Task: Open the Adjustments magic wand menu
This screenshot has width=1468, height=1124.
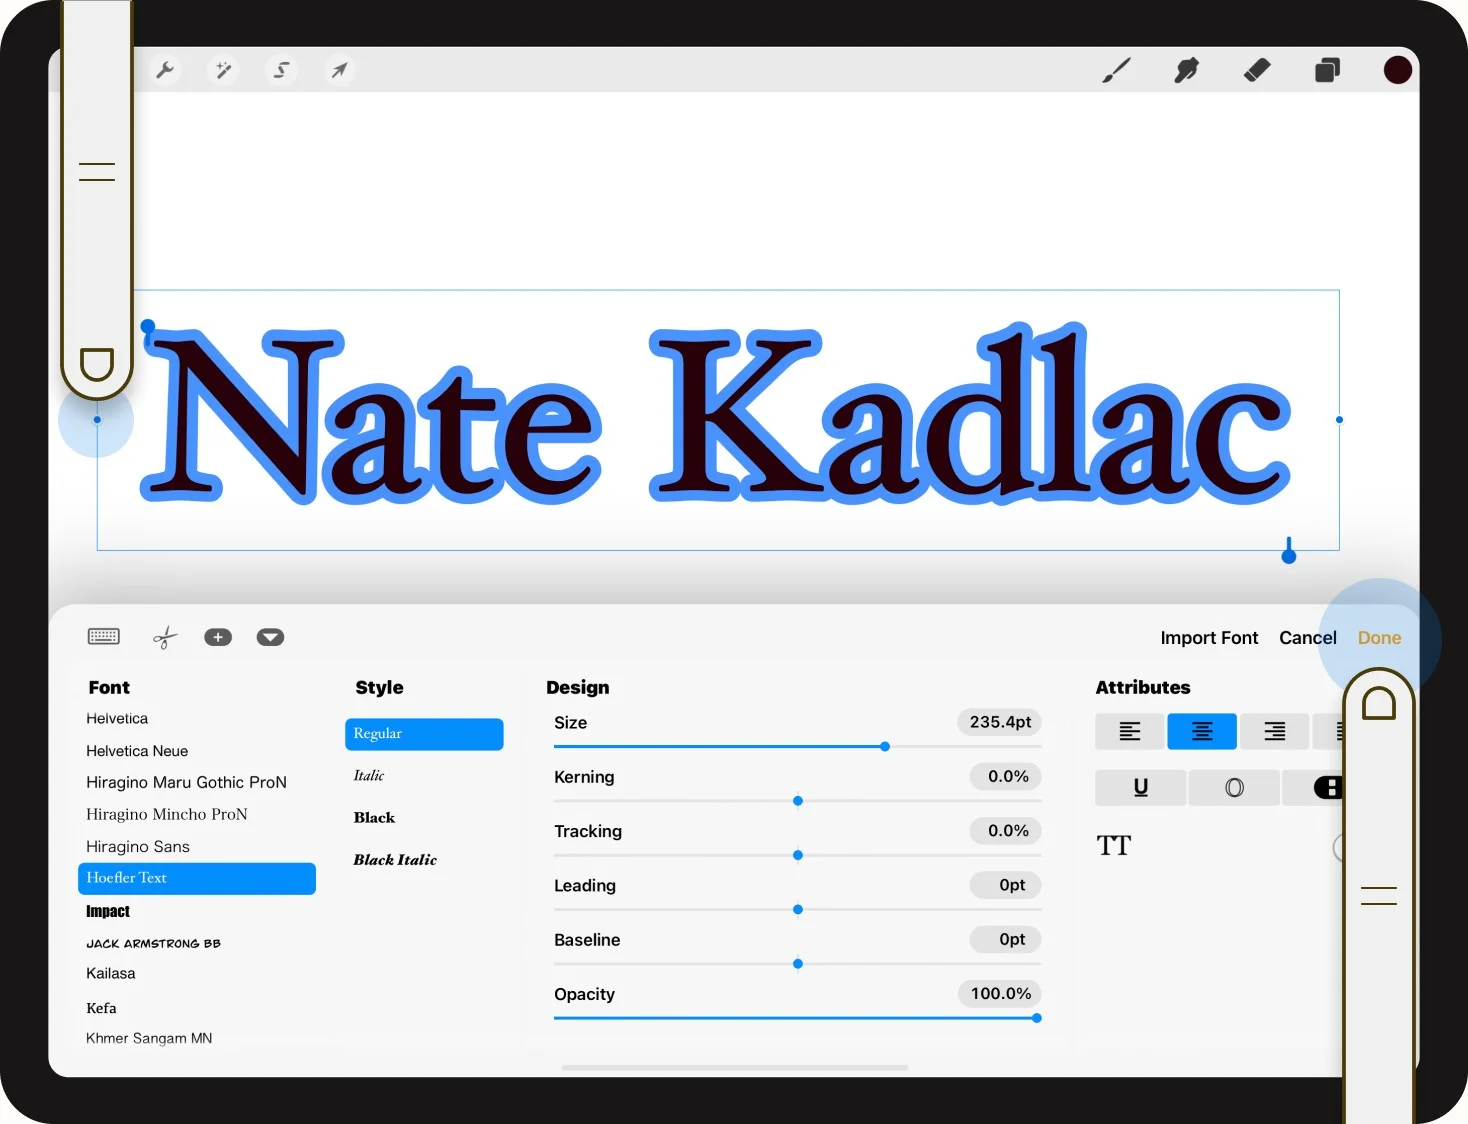Action: click(x=222, y=70)
